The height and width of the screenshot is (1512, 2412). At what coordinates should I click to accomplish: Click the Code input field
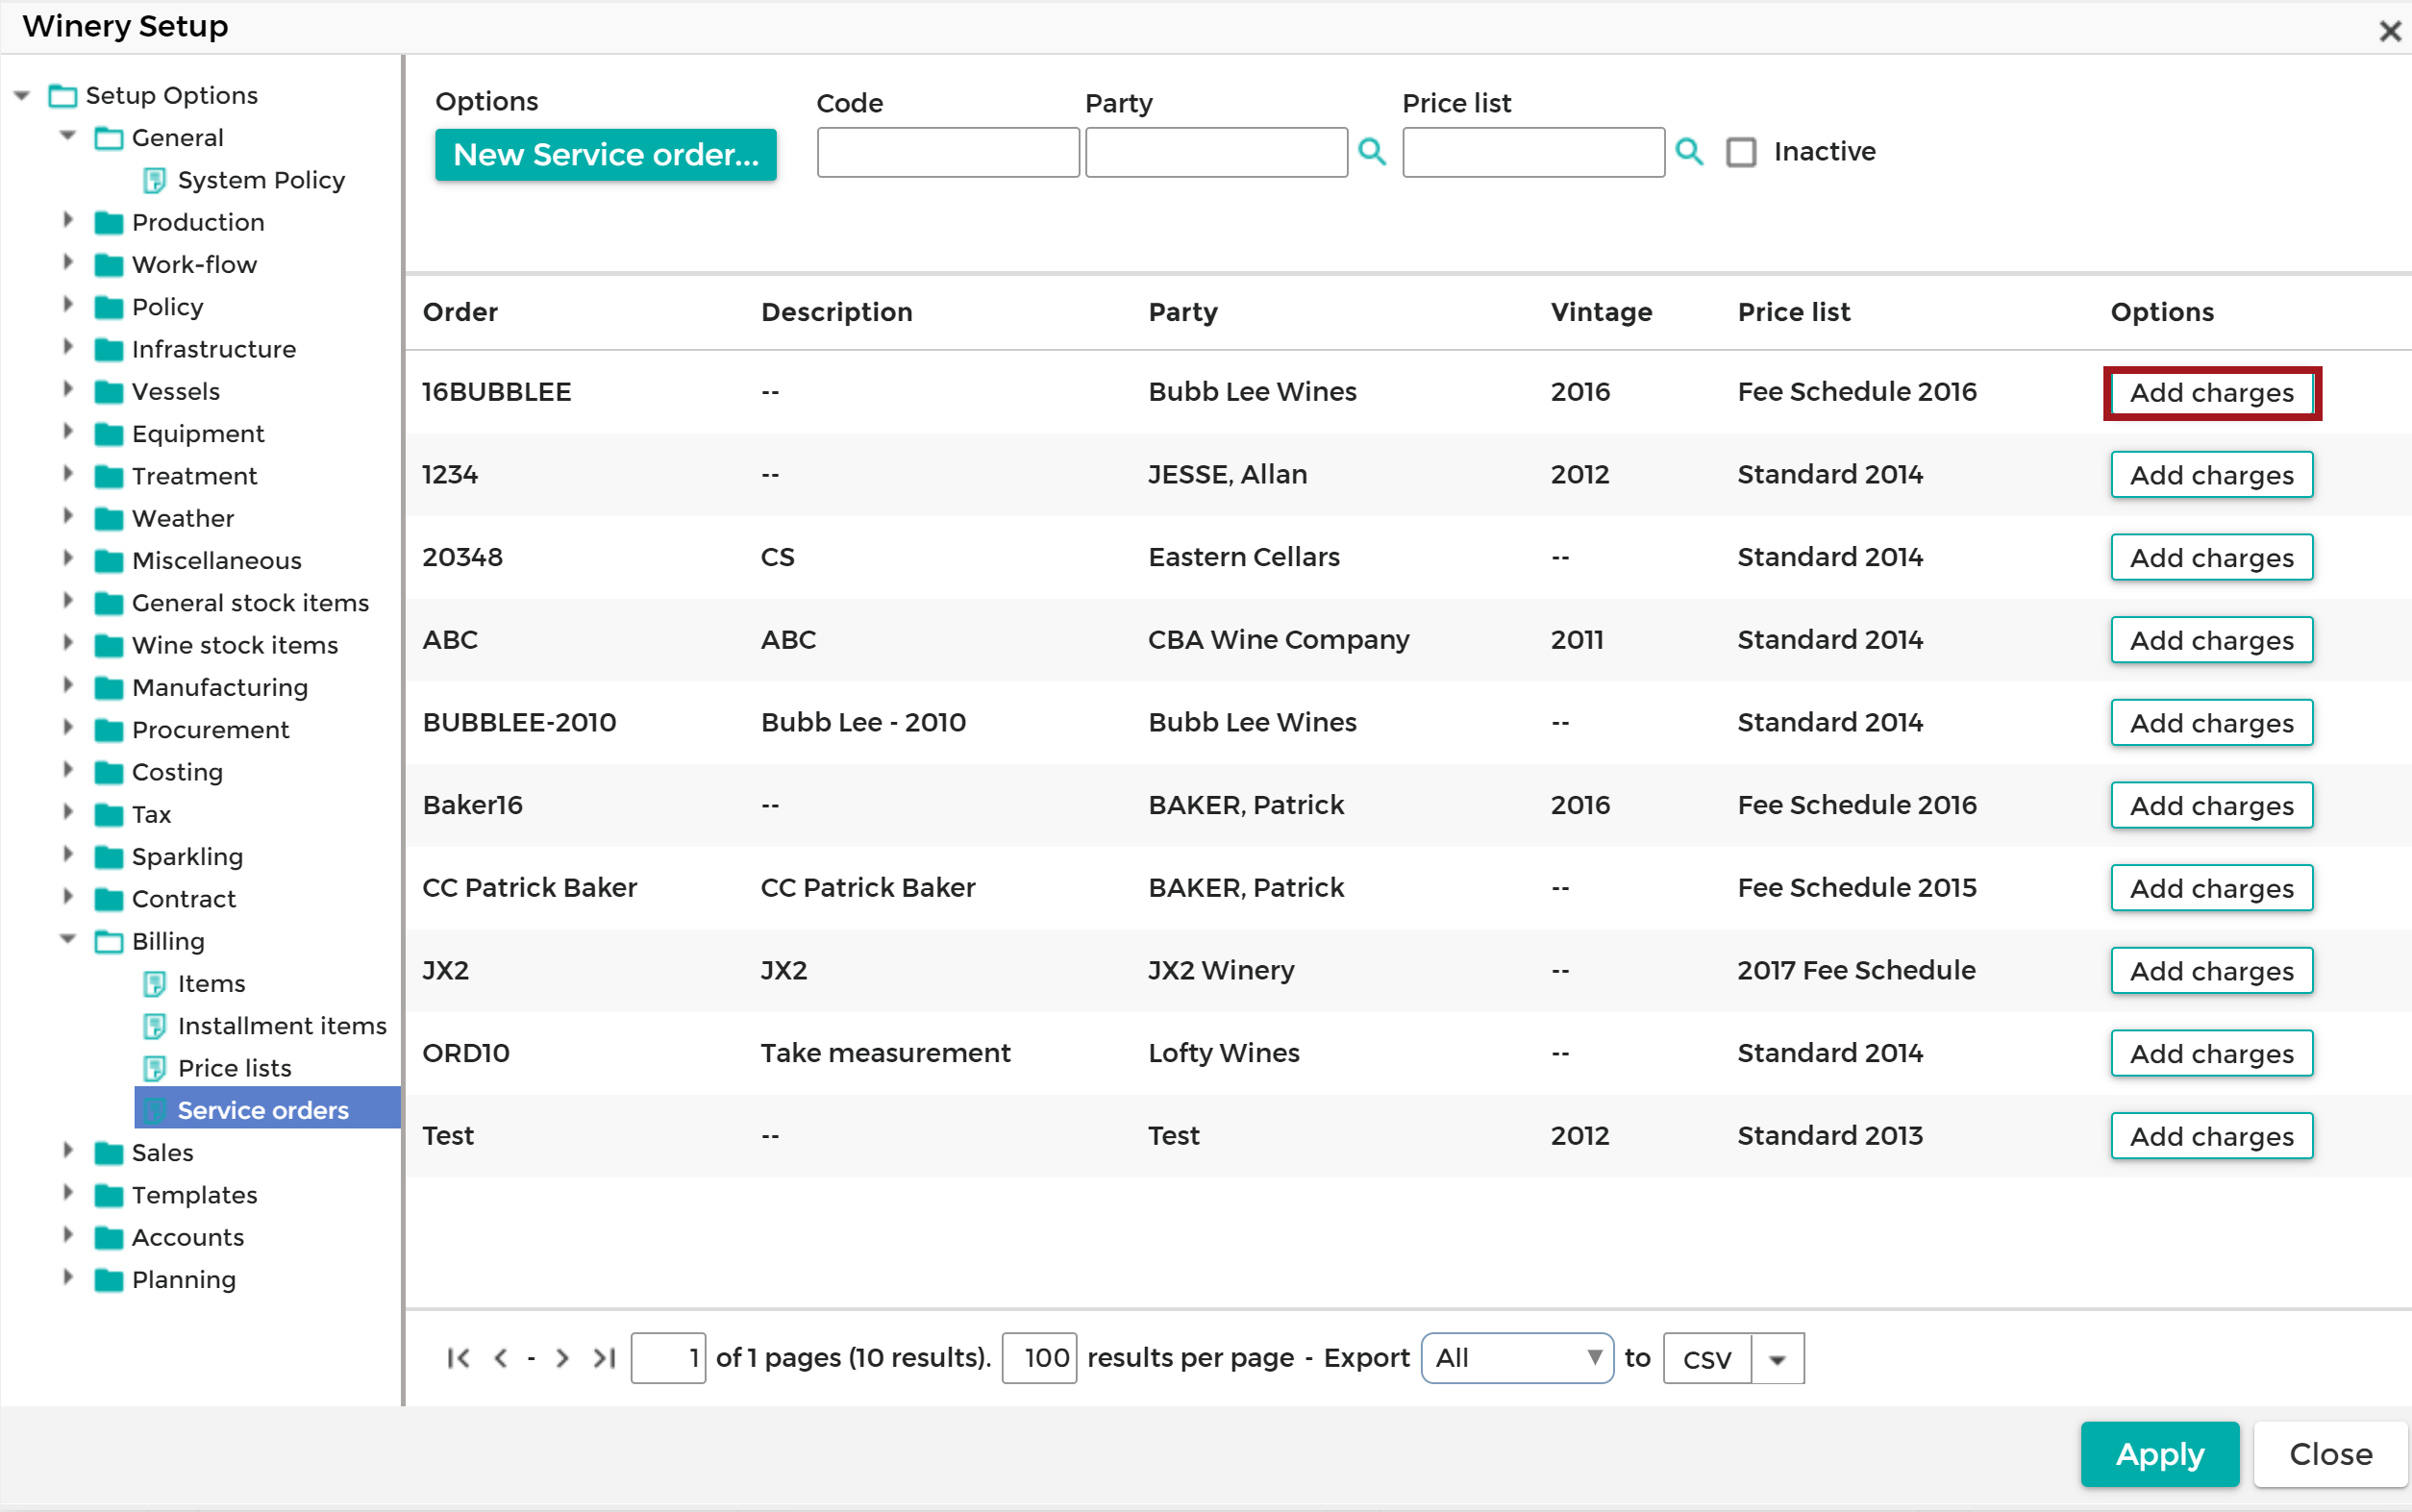(948, 152)
